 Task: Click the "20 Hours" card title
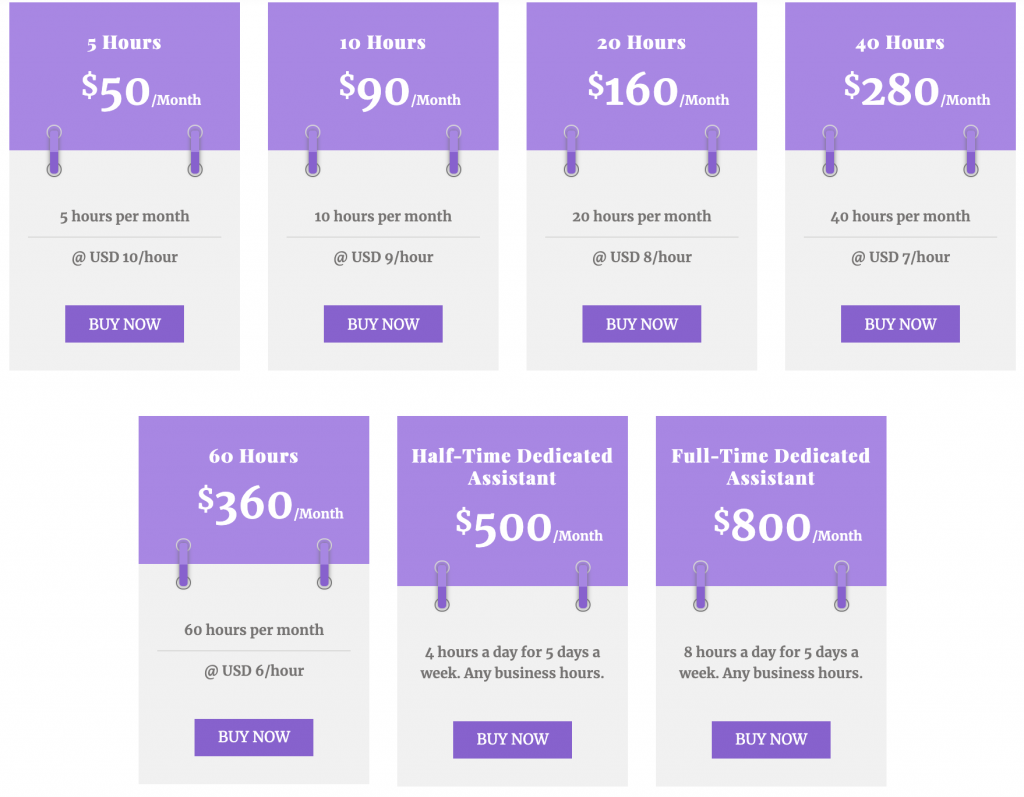tap(641, 43)
